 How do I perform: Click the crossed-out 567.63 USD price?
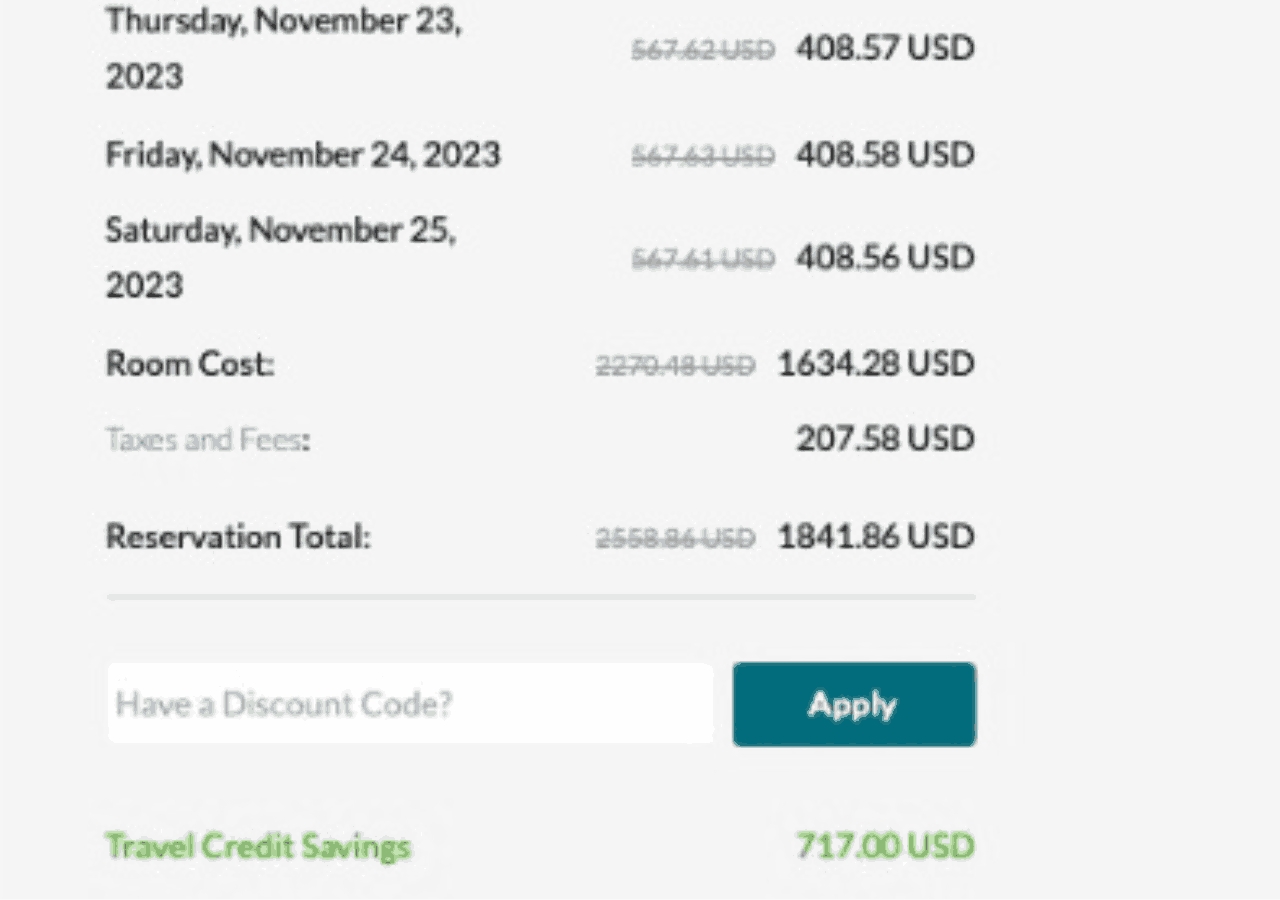coord(702,156)
